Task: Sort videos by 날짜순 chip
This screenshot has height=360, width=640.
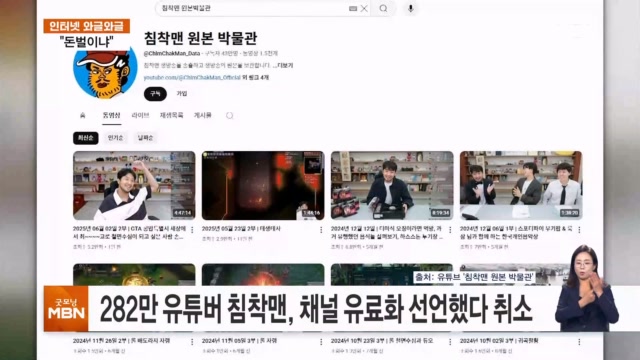Action: [x=145, y=138]
